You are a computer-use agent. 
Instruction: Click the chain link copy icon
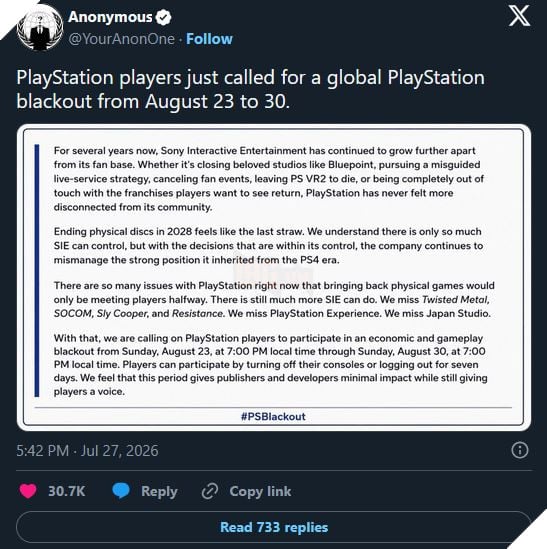point(210,491)
